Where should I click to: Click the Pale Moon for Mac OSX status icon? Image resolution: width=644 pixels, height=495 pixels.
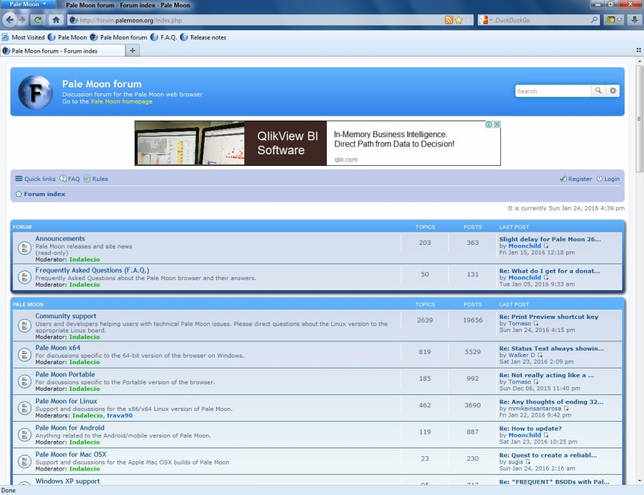[x=24, y=461]
